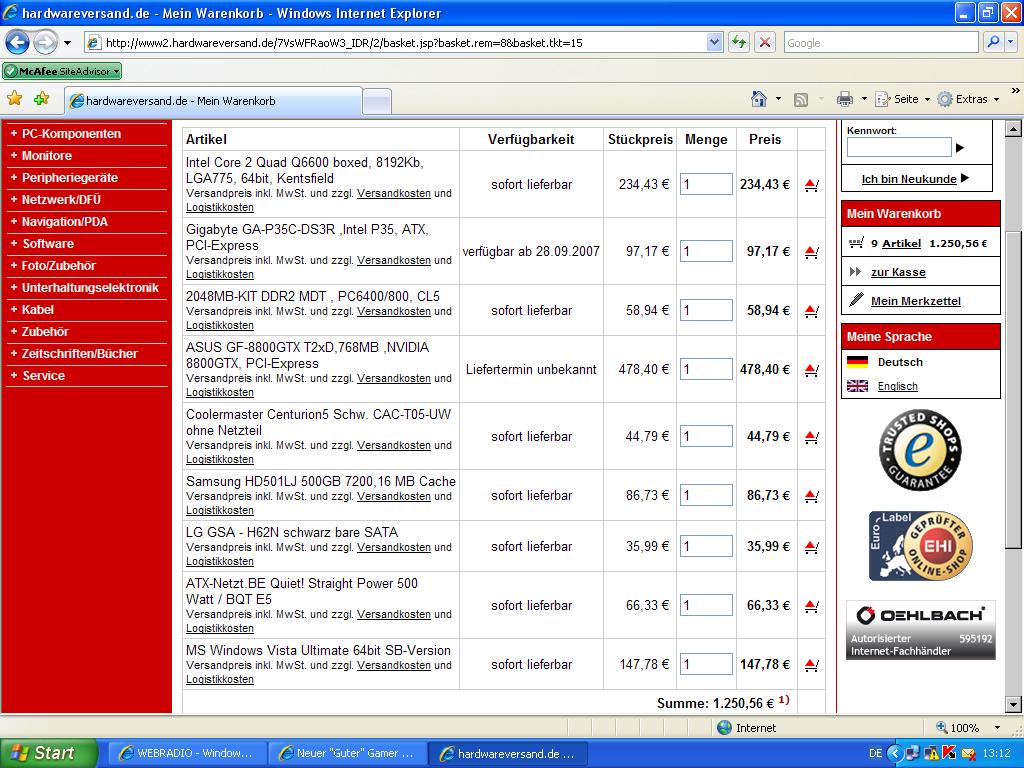Stop loading with the red X icon
Image resolution: width=1024 pixels, height=768 pixels.
pos(765,43)
